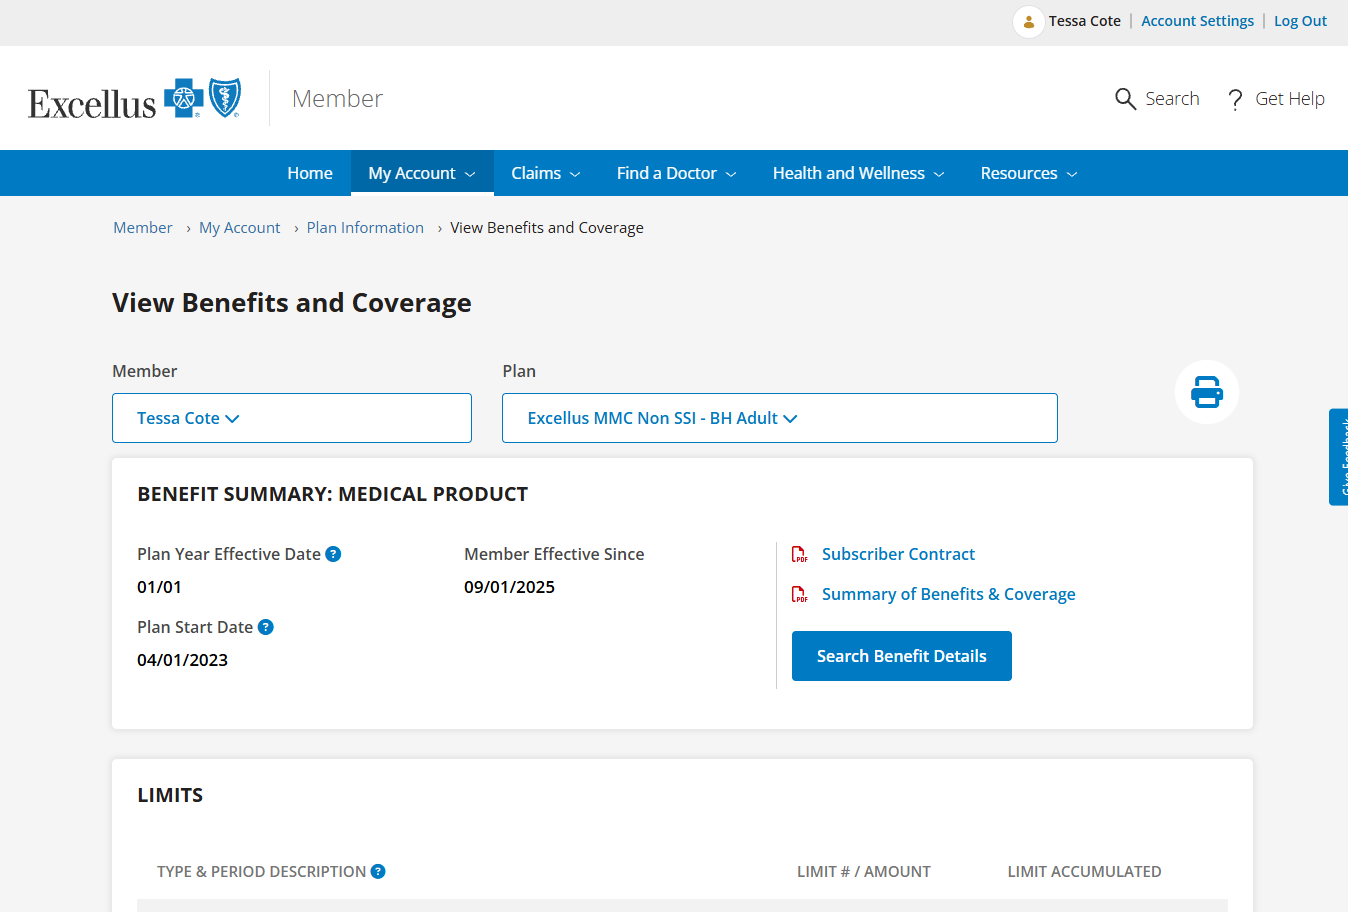1348x912 pixels.
Task: Click the magnifying glass Search icon
Action: 1125,99
